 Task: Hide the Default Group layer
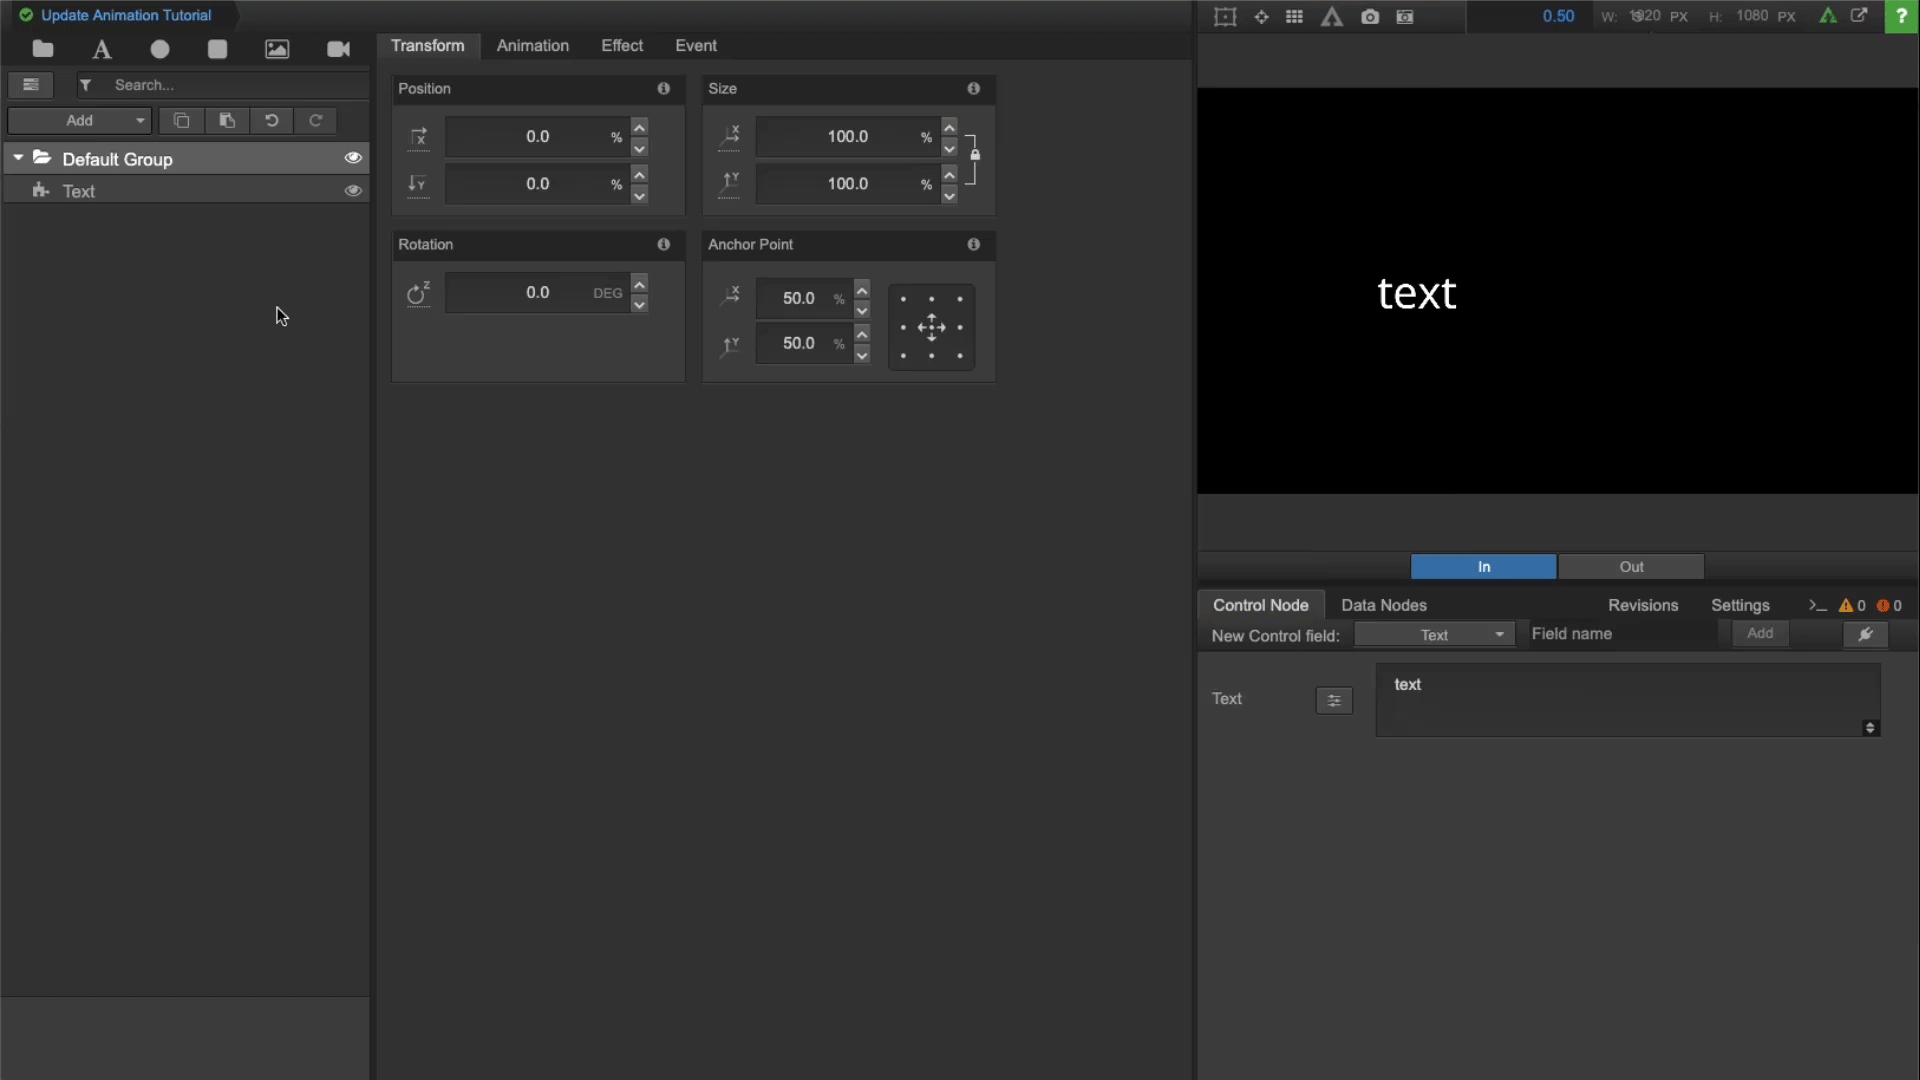[x=353, y=158]
